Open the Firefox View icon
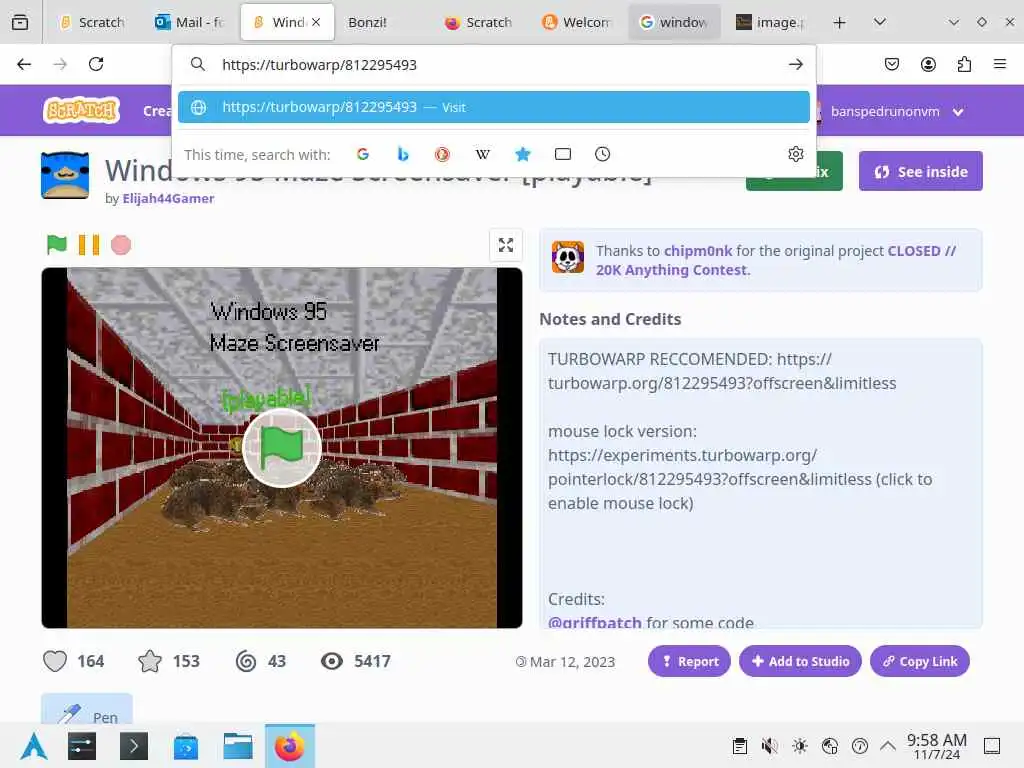Image resolution: width=1024 pixels, height=768 pixels. pyautogui.click(x=20, y=22)
